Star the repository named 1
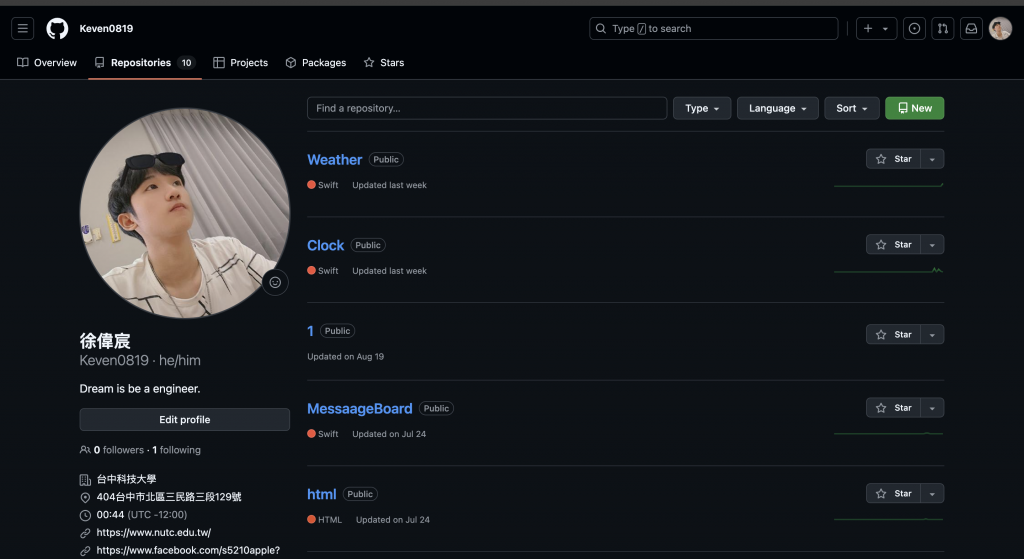 [893, 334]
